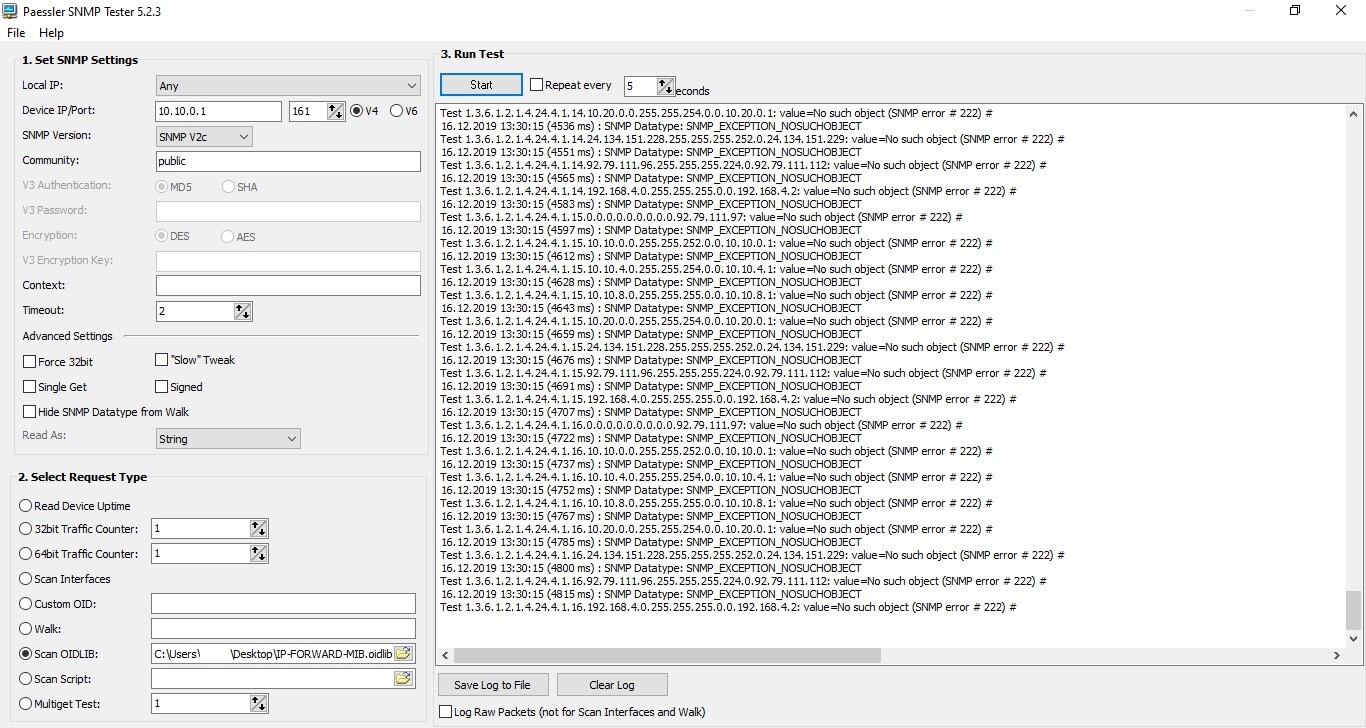
Task: Open the SNMP Version dropdown
Action: pos(204,136)
